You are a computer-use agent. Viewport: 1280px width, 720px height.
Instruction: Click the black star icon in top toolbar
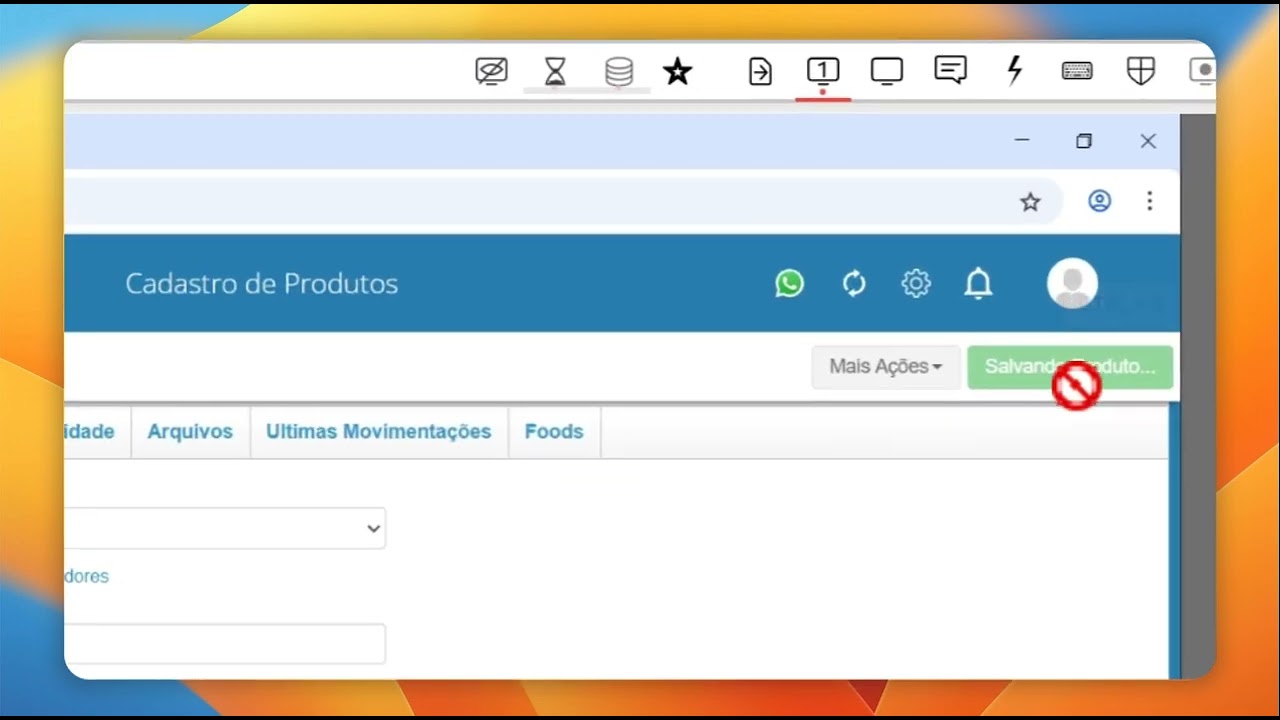[x=678, y=71]
